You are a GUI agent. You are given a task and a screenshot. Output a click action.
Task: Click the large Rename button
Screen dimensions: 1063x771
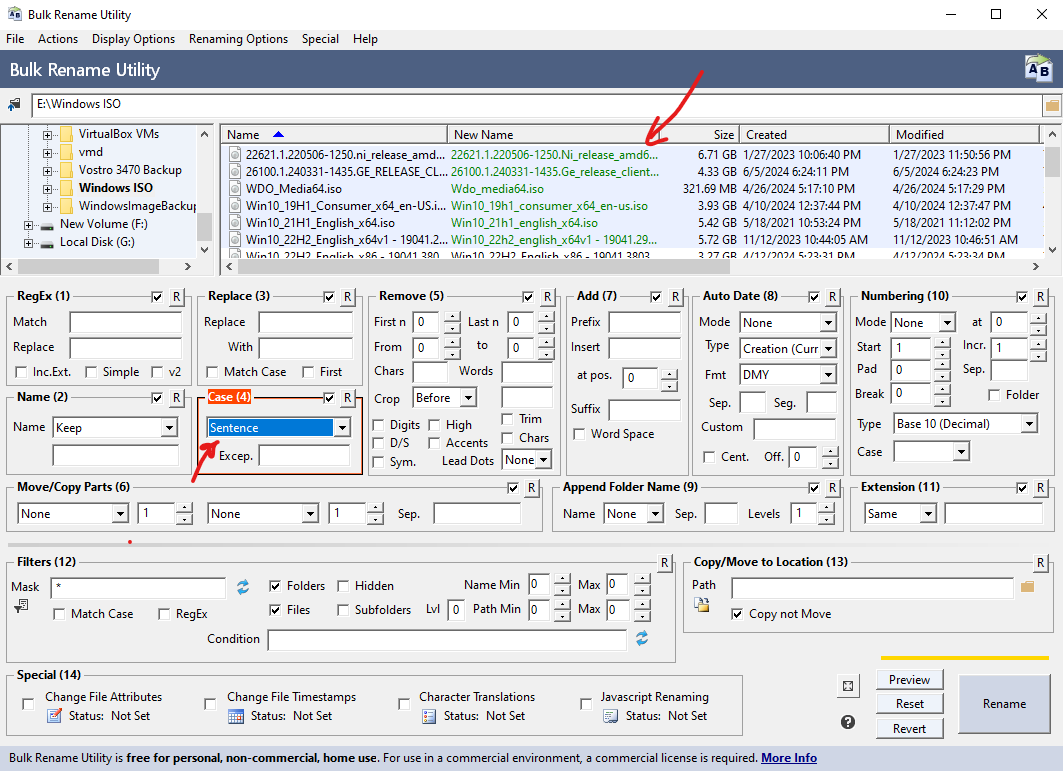1004,704
